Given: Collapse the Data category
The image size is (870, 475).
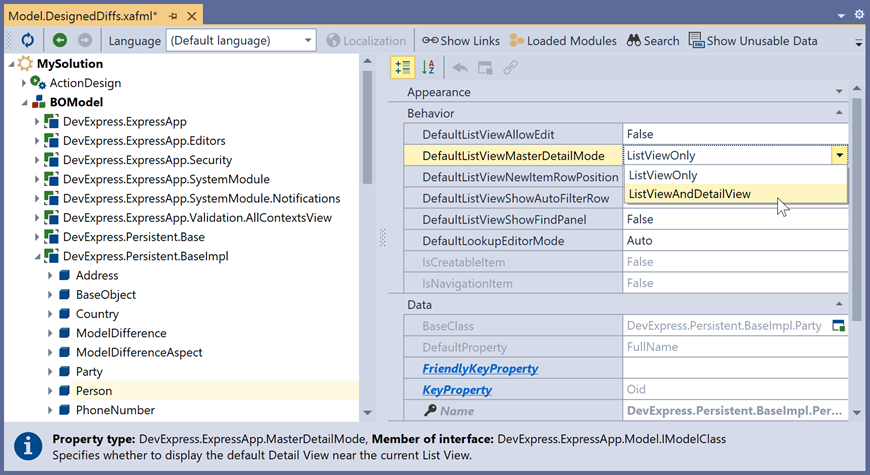Looking at the screenshot, I should point(839,304).
